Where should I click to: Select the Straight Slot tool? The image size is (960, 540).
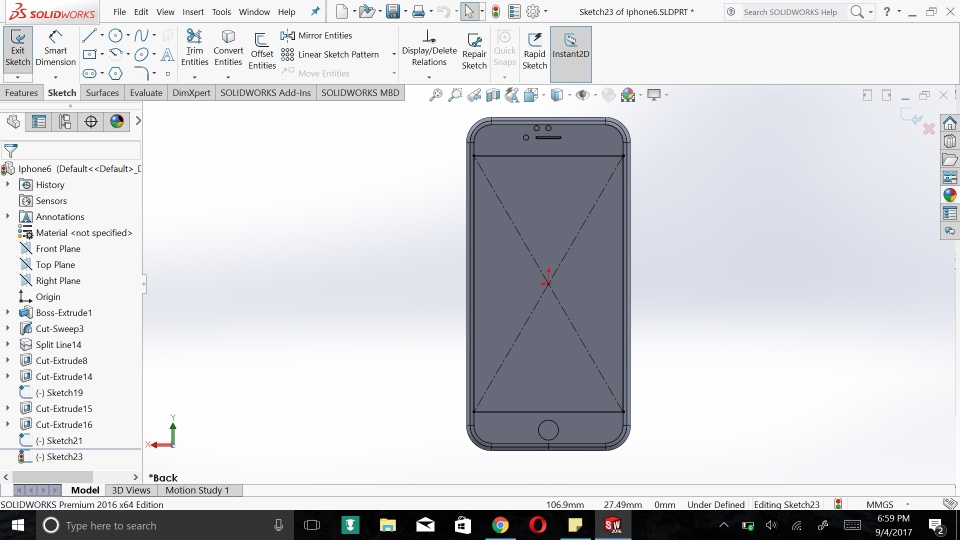(89, 73)
